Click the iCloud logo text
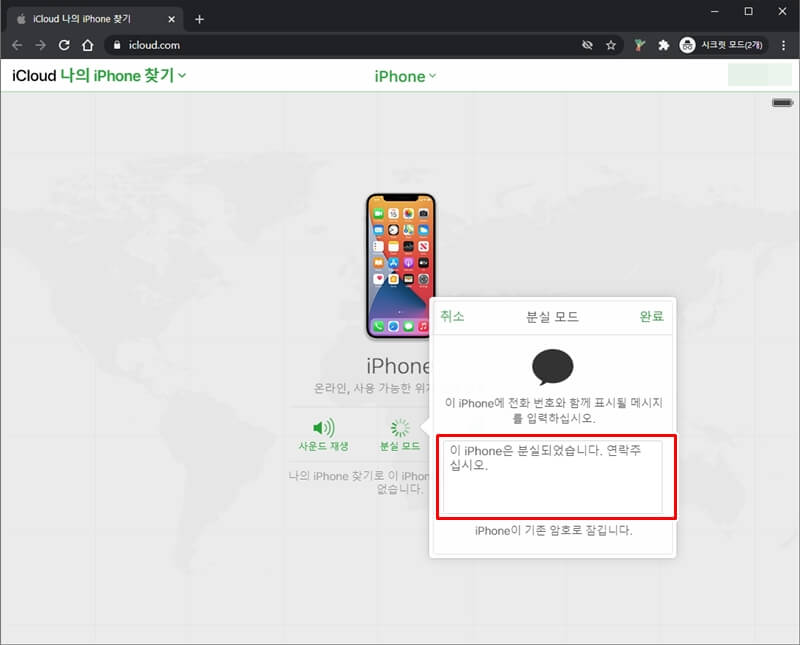800x645 pixels. pos(34,76)
